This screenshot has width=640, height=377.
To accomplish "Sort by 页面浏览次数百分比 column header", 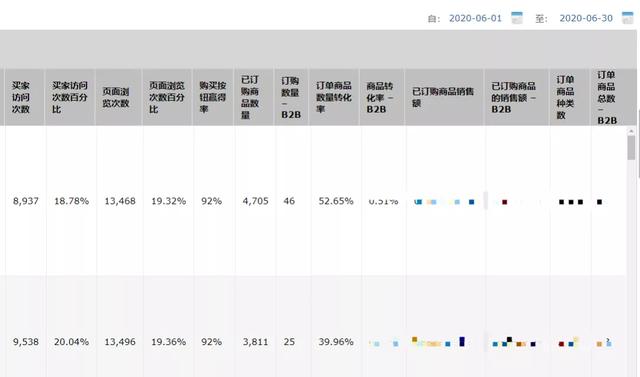I will (x=167, y=97).
